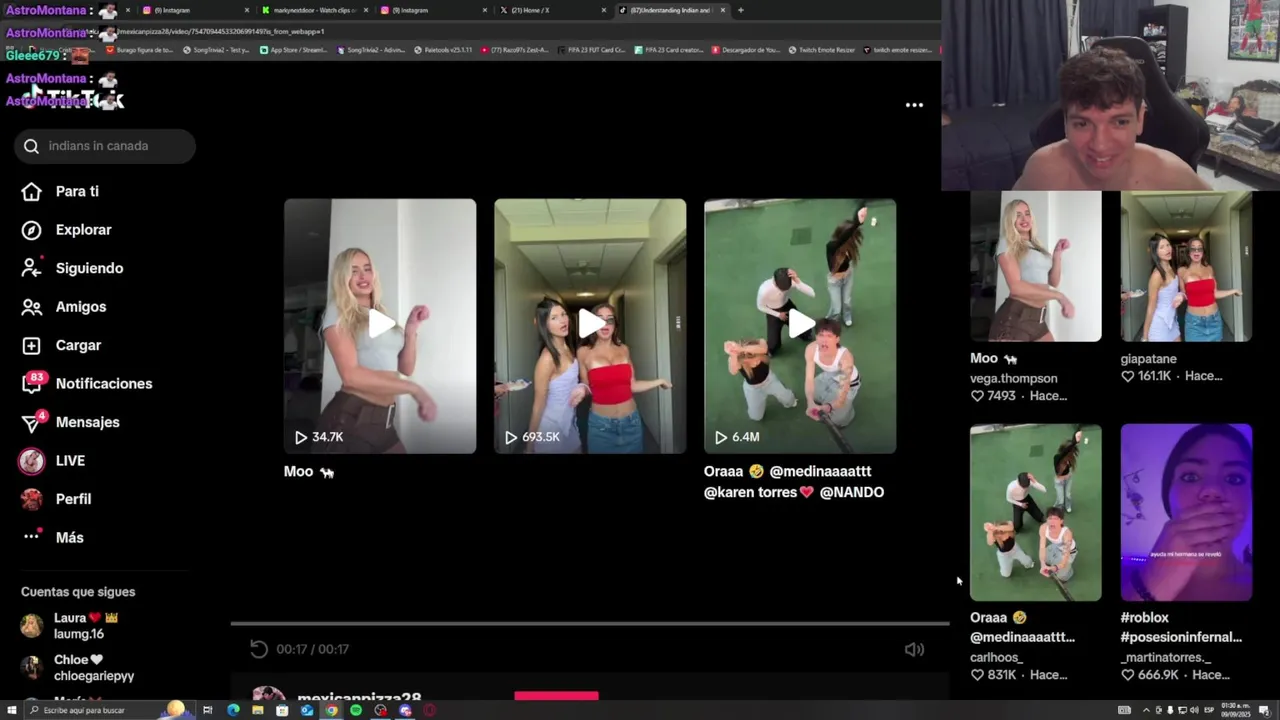Open 'Descargador de You...' bookmark

coord(745,50)
